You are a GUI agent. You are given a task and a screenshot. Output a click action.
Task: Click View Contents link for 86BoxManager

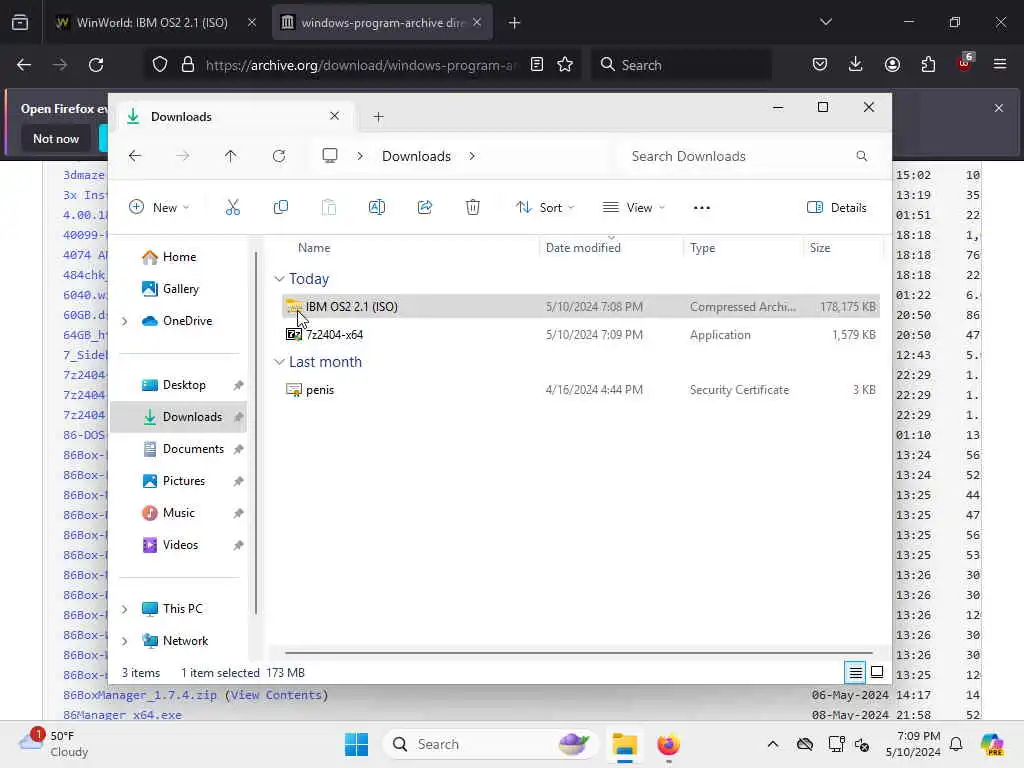tap(276, 695)
